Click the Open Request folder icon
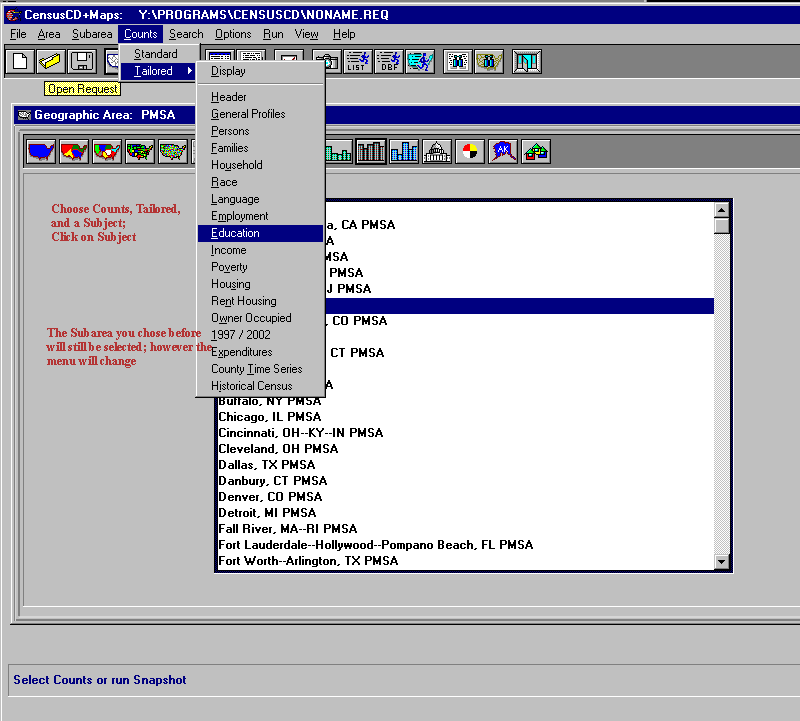The height and width of the screenshot is (721, 800). tap(50, 61)
